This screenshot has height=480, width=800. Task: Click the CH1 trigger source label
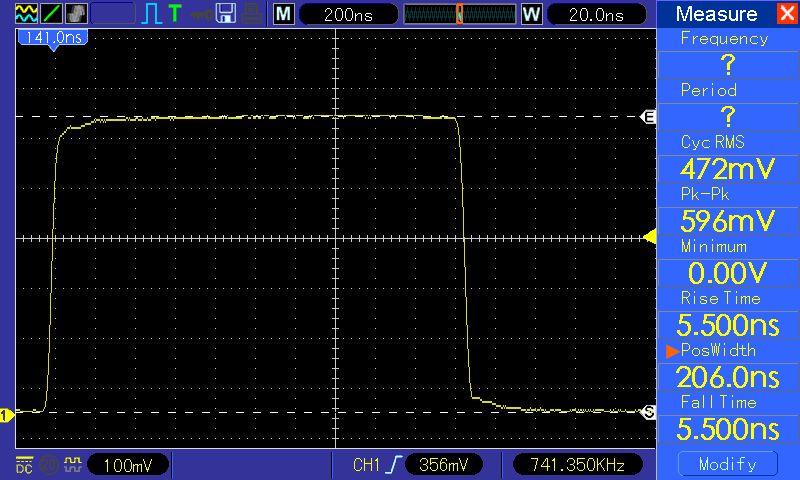[x=366, y=465]
